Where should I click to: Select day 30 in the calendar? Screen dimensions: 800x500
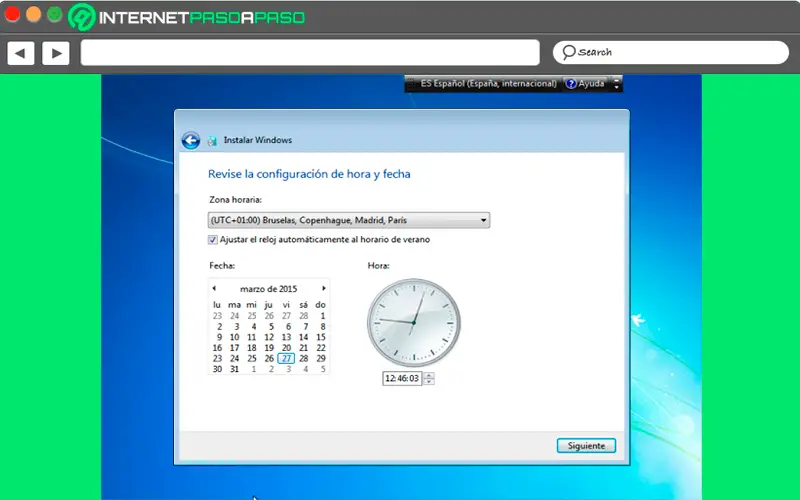click(x=217, y=369)
